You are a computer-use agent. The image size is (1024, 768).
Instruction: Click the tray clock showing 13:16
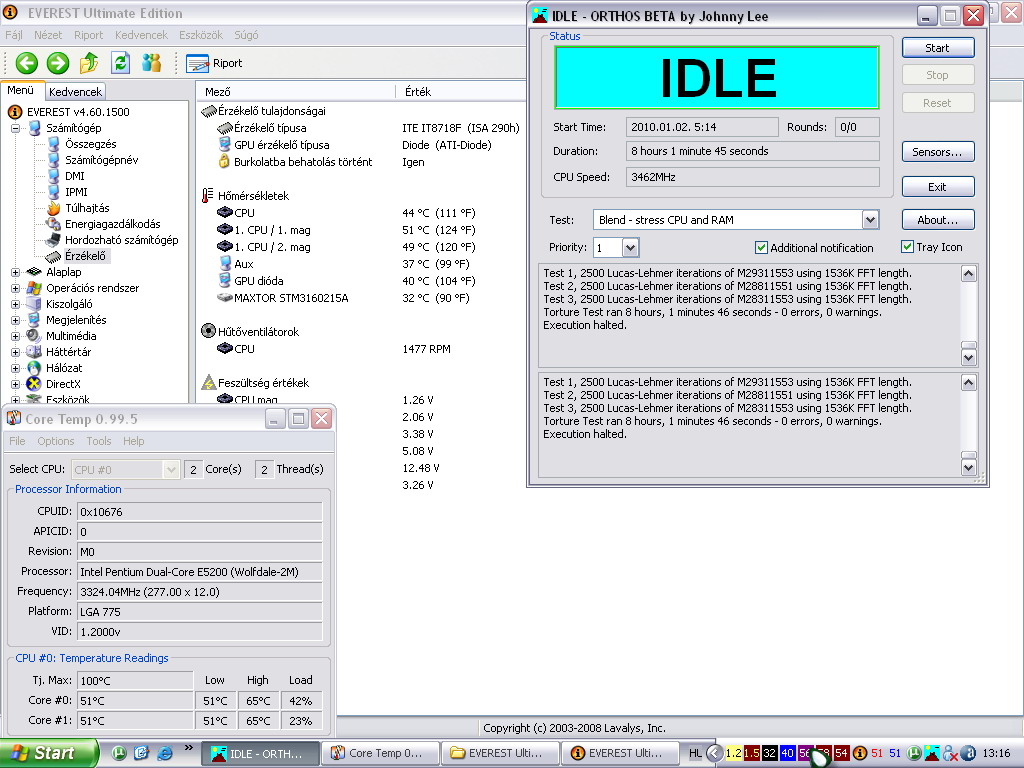997,753
